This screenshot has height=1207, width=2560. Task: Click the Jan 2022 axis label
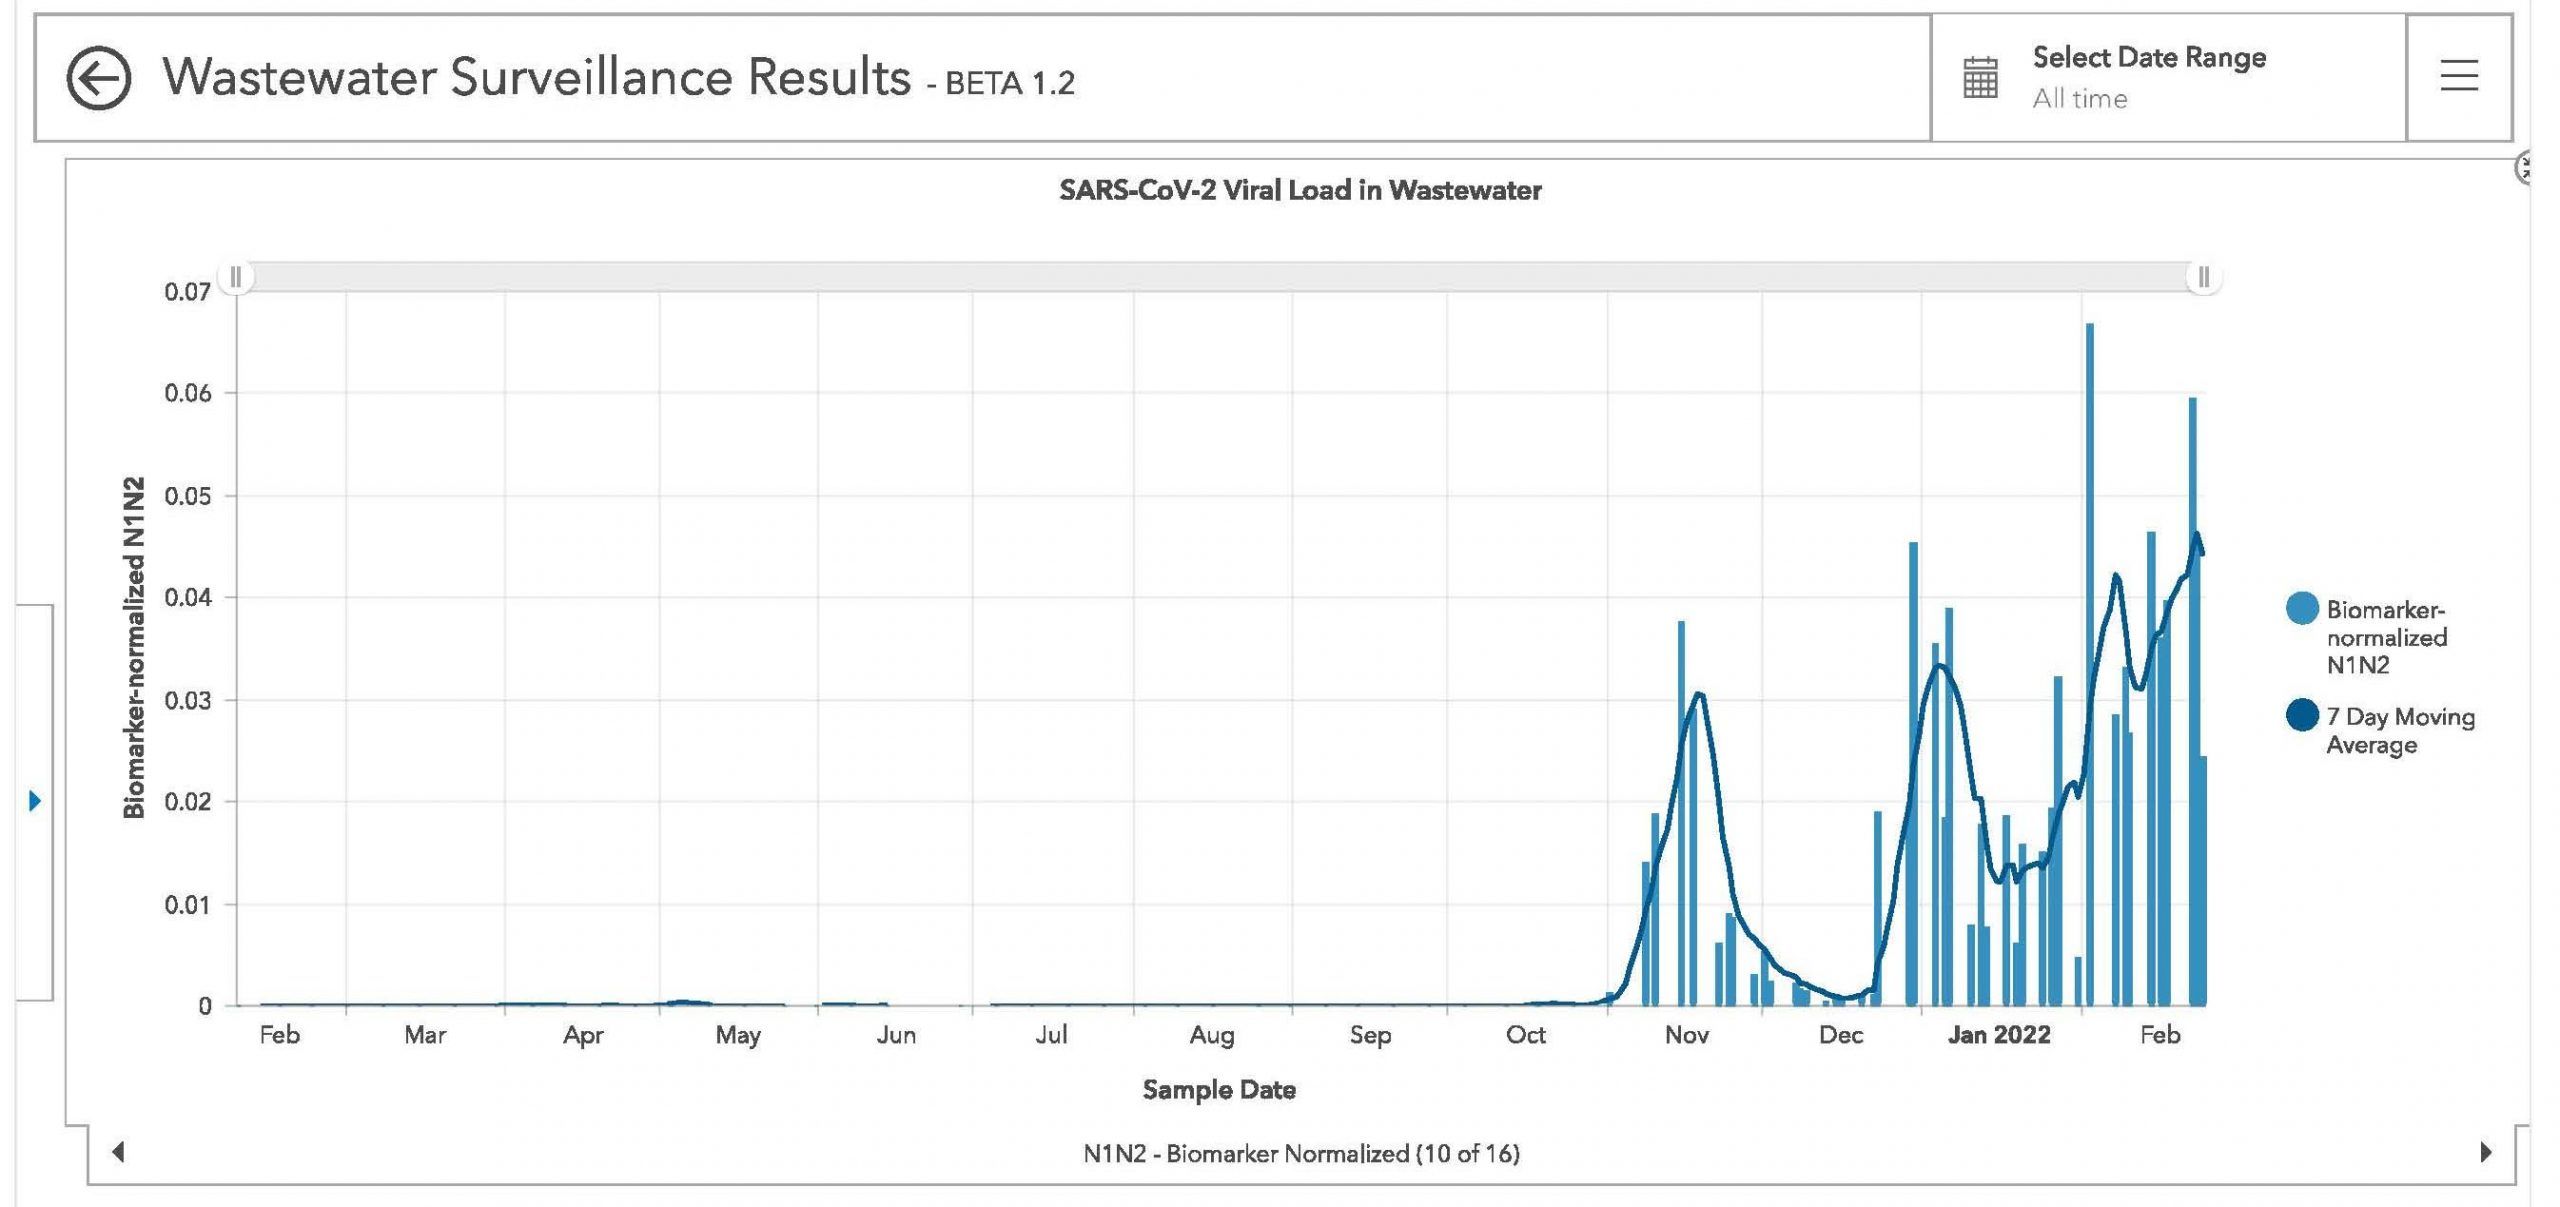click(1998, 1035)
